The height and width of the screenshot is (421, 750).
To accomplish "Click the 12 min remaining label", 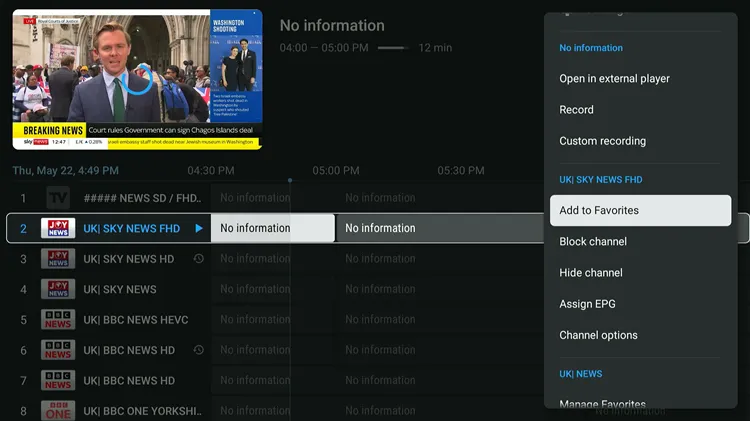I will (x=435, y=48).
